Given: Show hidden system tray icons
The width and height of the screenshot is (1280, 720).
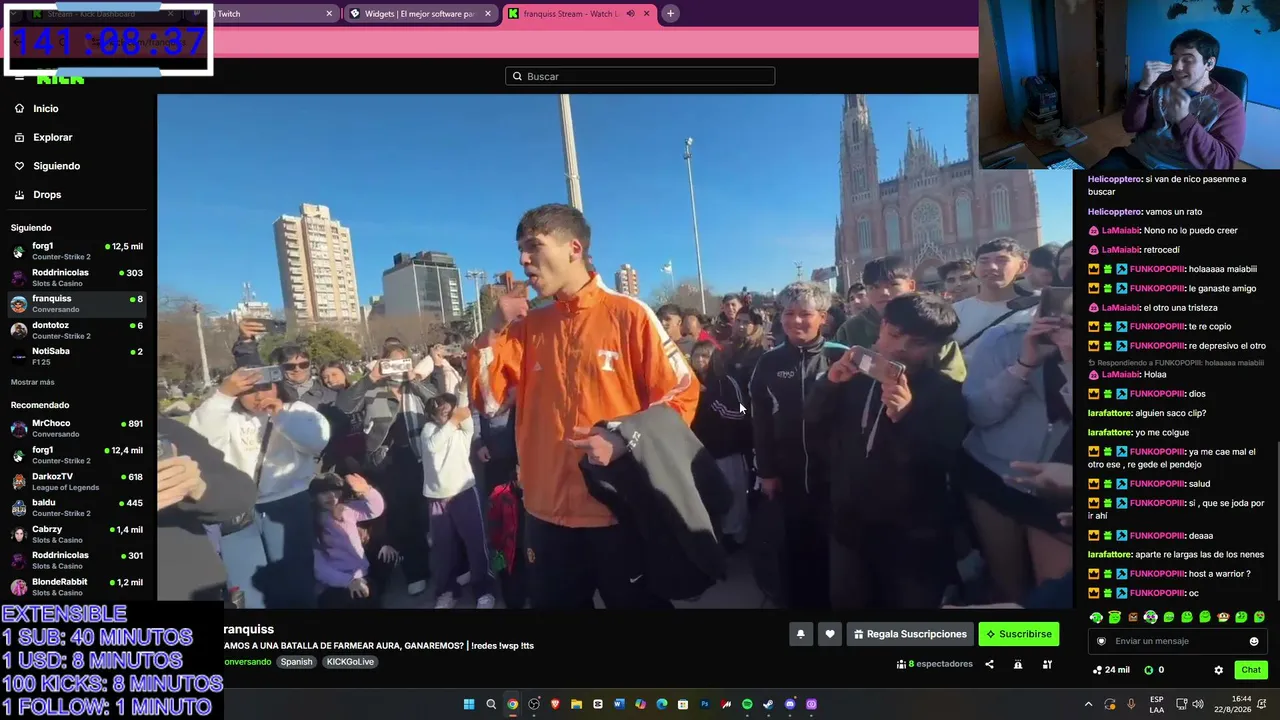Looking at the screenshot, I should [1089, 704].
